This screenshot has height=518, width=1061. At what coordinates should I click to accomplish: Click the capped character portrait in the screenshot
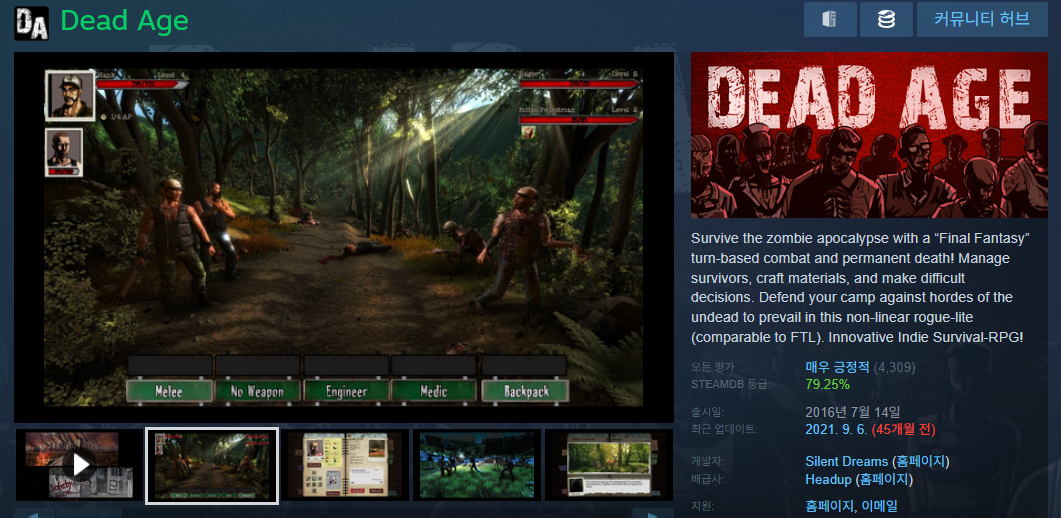(70, 95)
